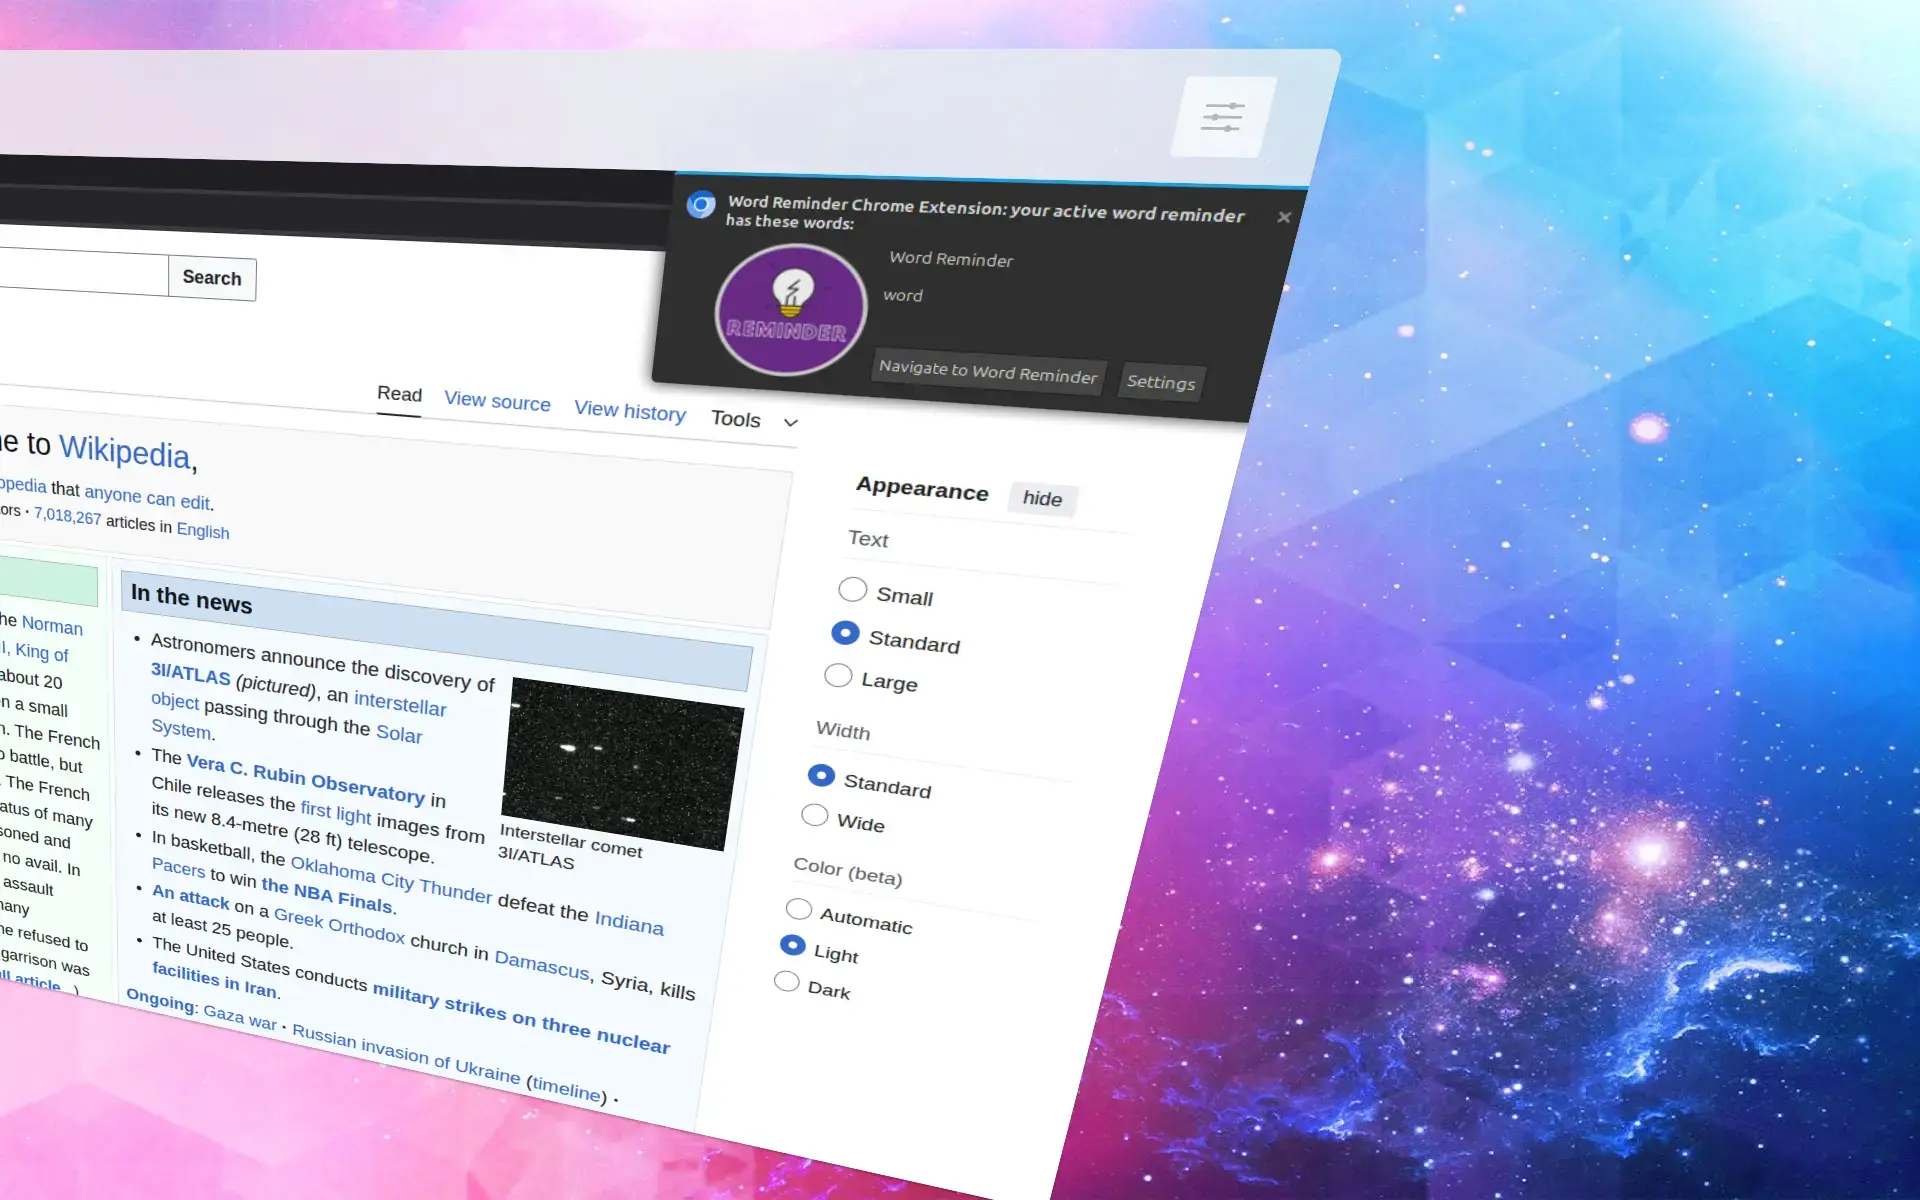Select Standard text size
The image size is (1920, 1200).
845,632
